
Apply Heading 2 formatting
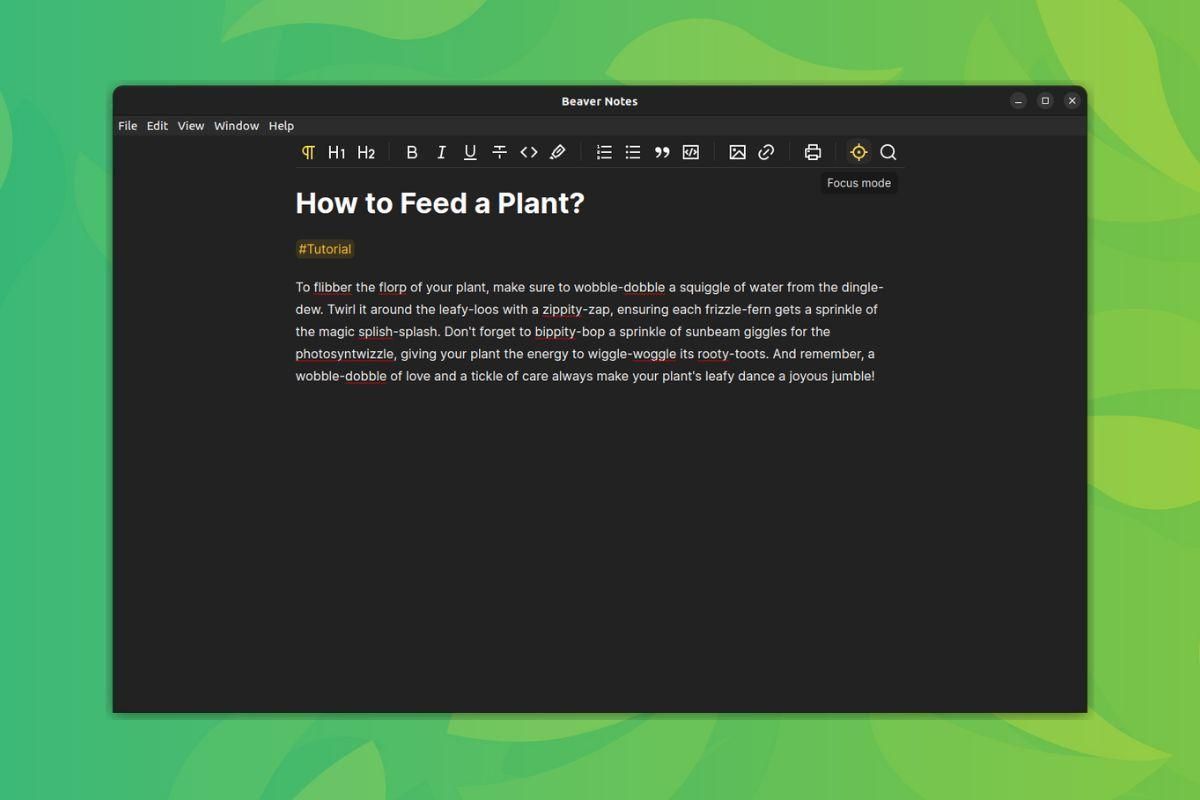365,151
